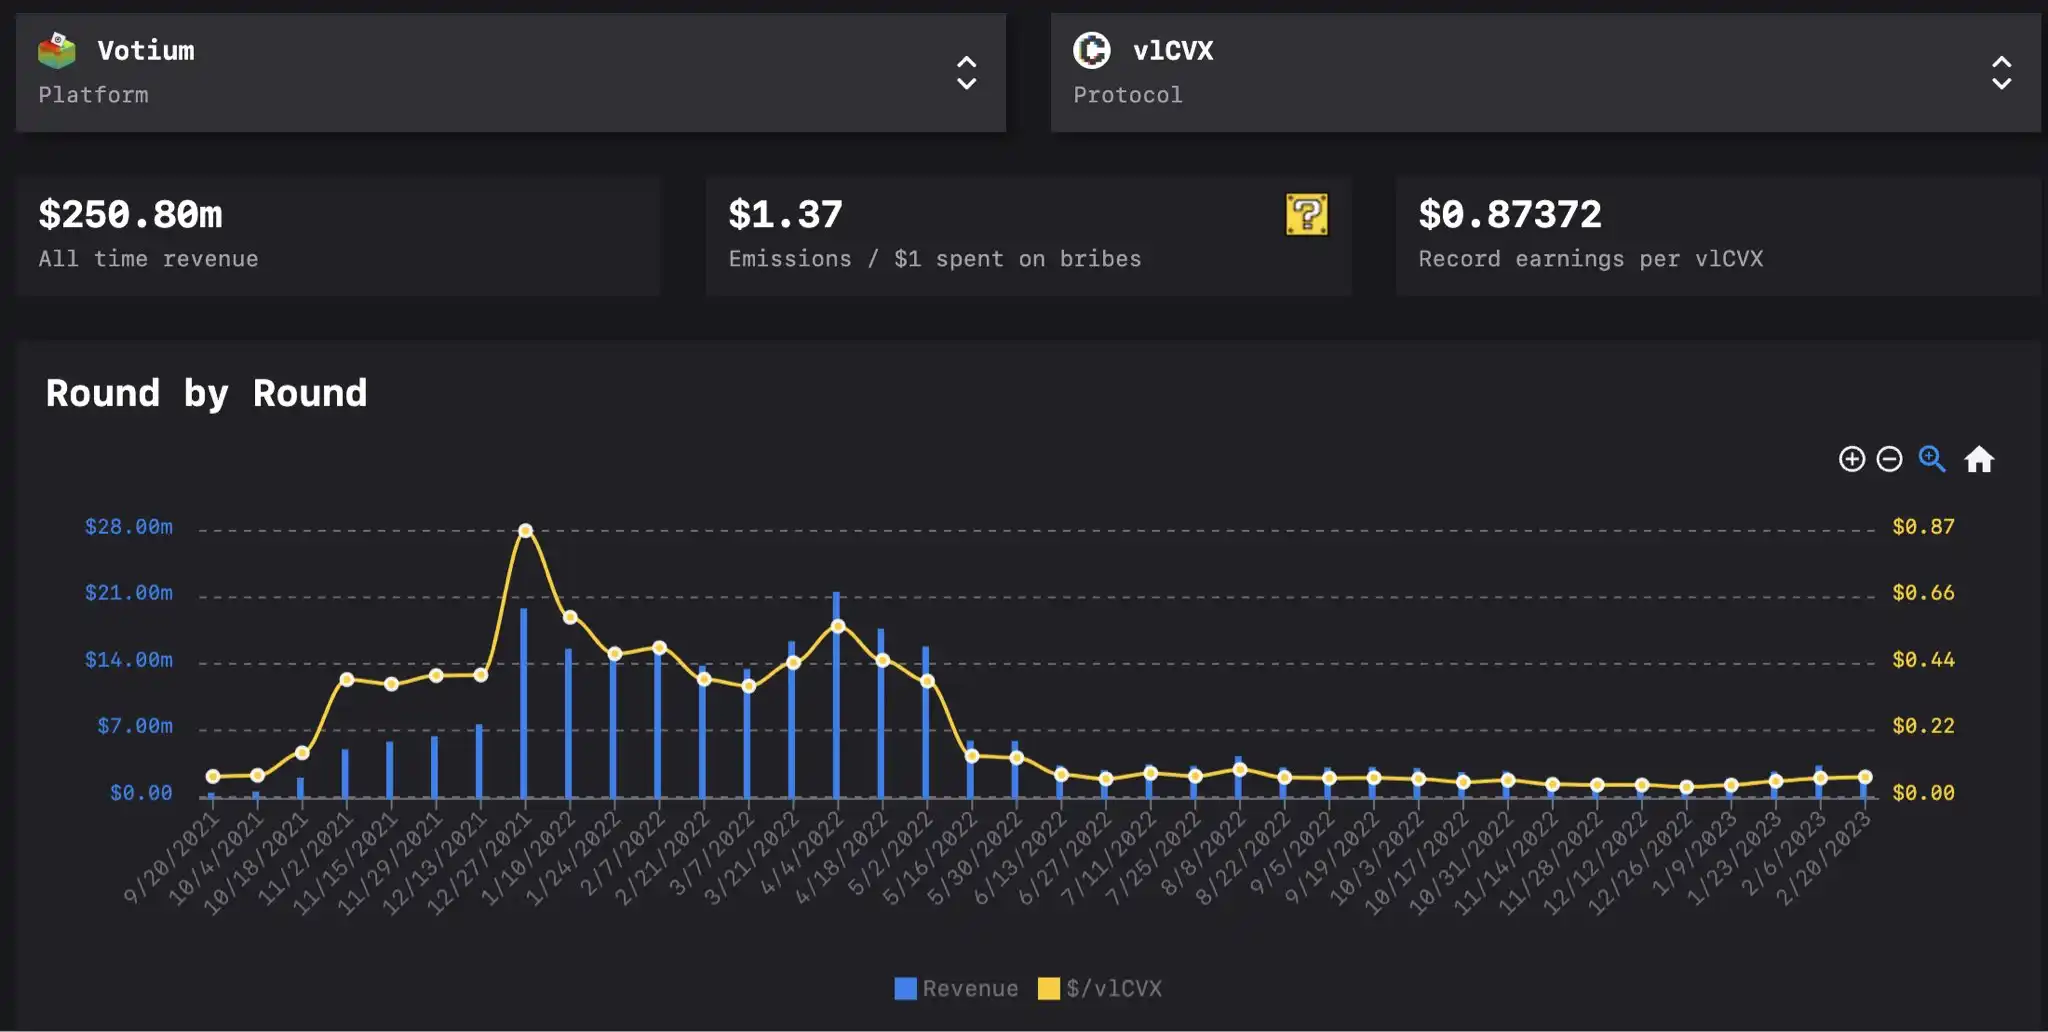
Task: Click the Votium ballot box logo icon
Action: [57, 50]
